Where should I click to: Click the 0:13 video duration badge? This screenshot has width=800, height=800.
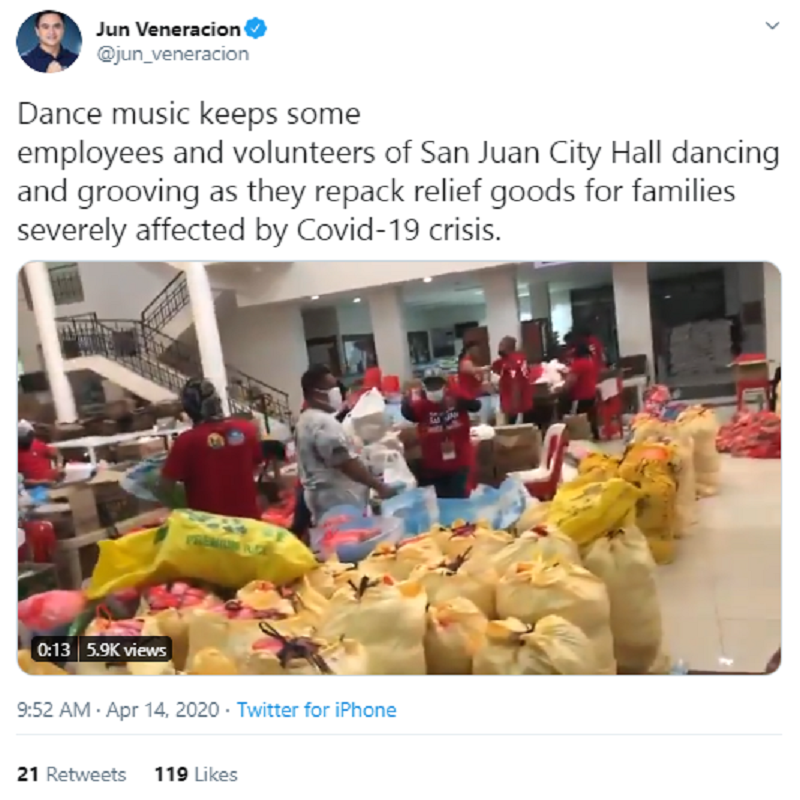(54, 650)
